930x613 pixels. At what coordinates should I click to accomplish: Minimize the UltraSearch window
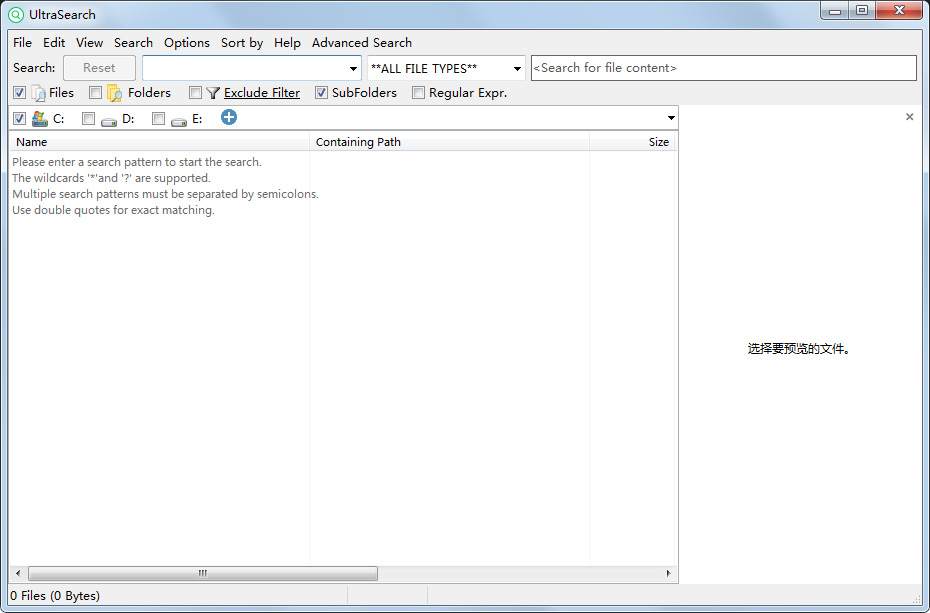[x=835, y=10]
